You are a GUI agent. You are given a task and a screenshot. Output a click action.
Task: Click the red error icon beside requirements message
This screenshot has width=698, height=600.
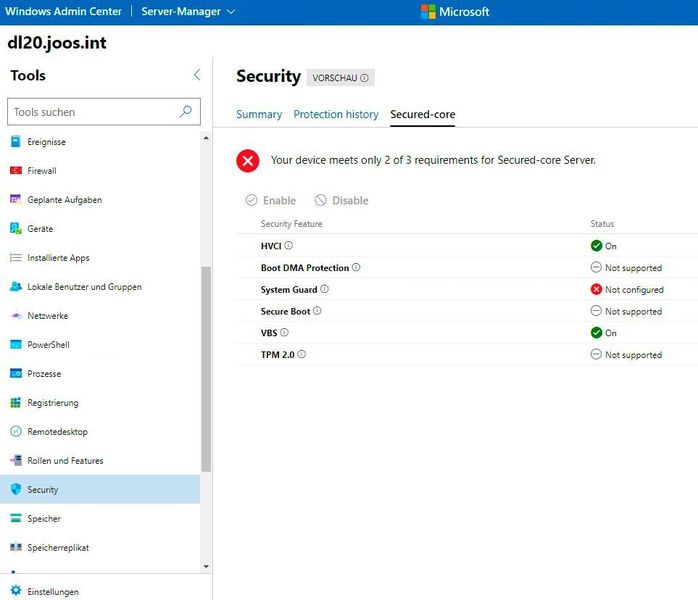(248, 160)
